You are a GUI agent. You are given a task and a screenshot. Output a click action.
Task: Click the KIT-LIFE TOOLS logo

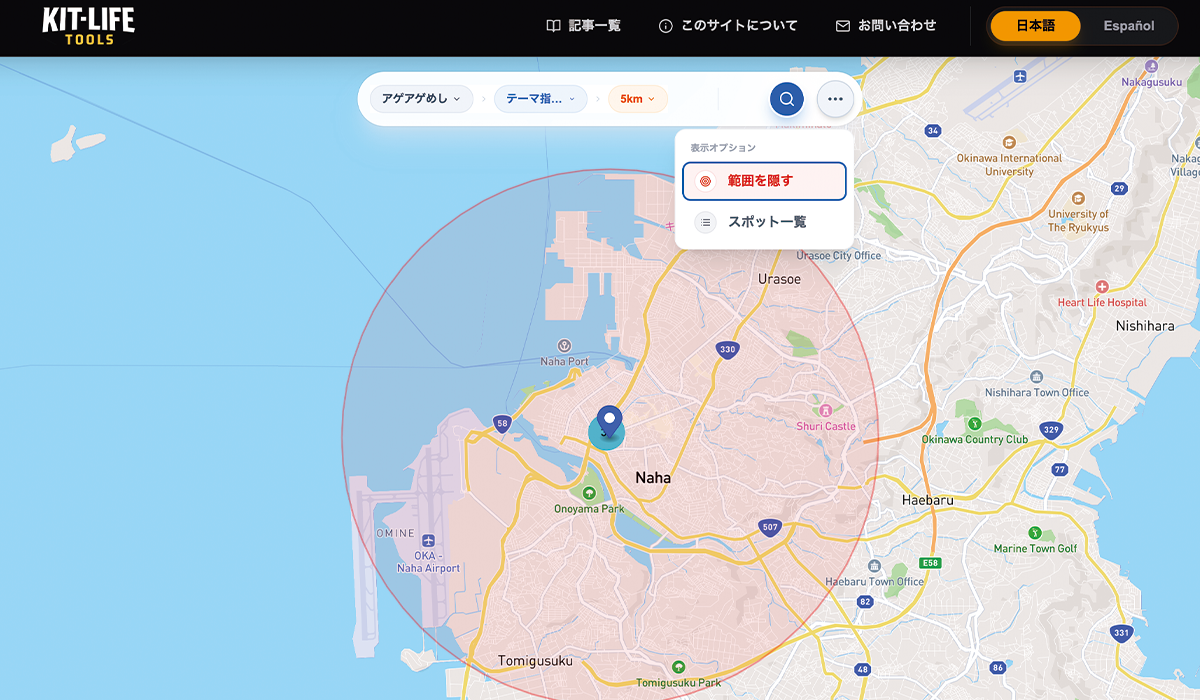tap(88, 26)
